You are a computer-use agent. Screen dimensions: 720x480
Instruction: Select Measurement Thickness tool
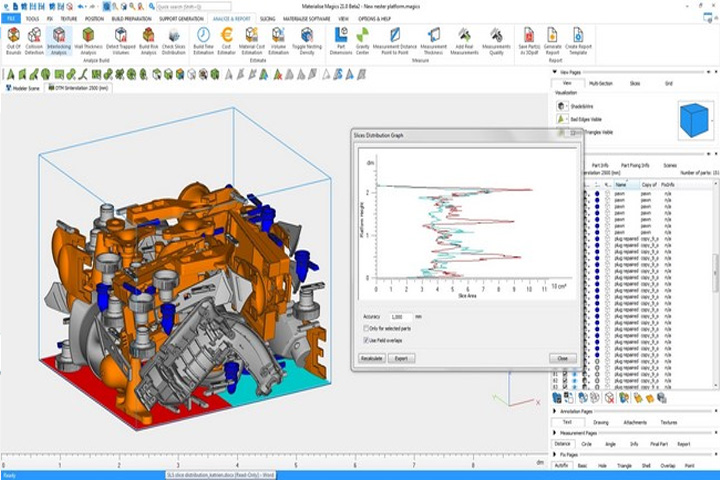(x=433, y=41)
